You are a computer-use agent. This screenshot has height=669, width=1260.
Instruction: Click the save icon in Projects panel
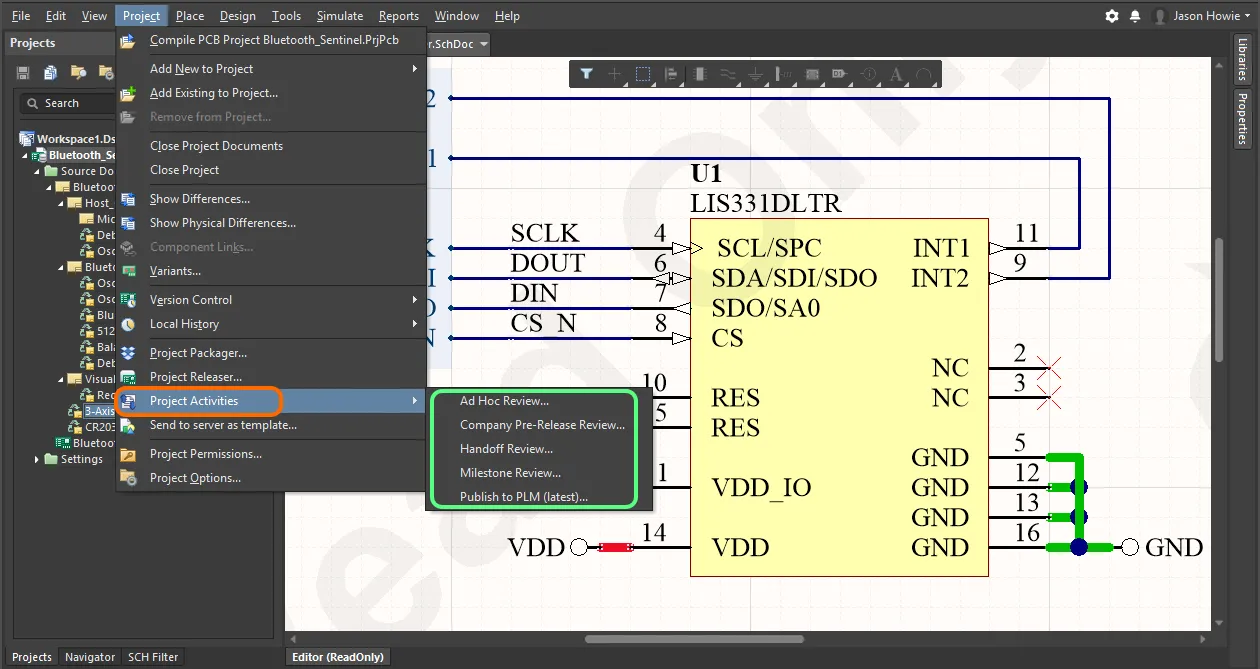tap(23, 72)
